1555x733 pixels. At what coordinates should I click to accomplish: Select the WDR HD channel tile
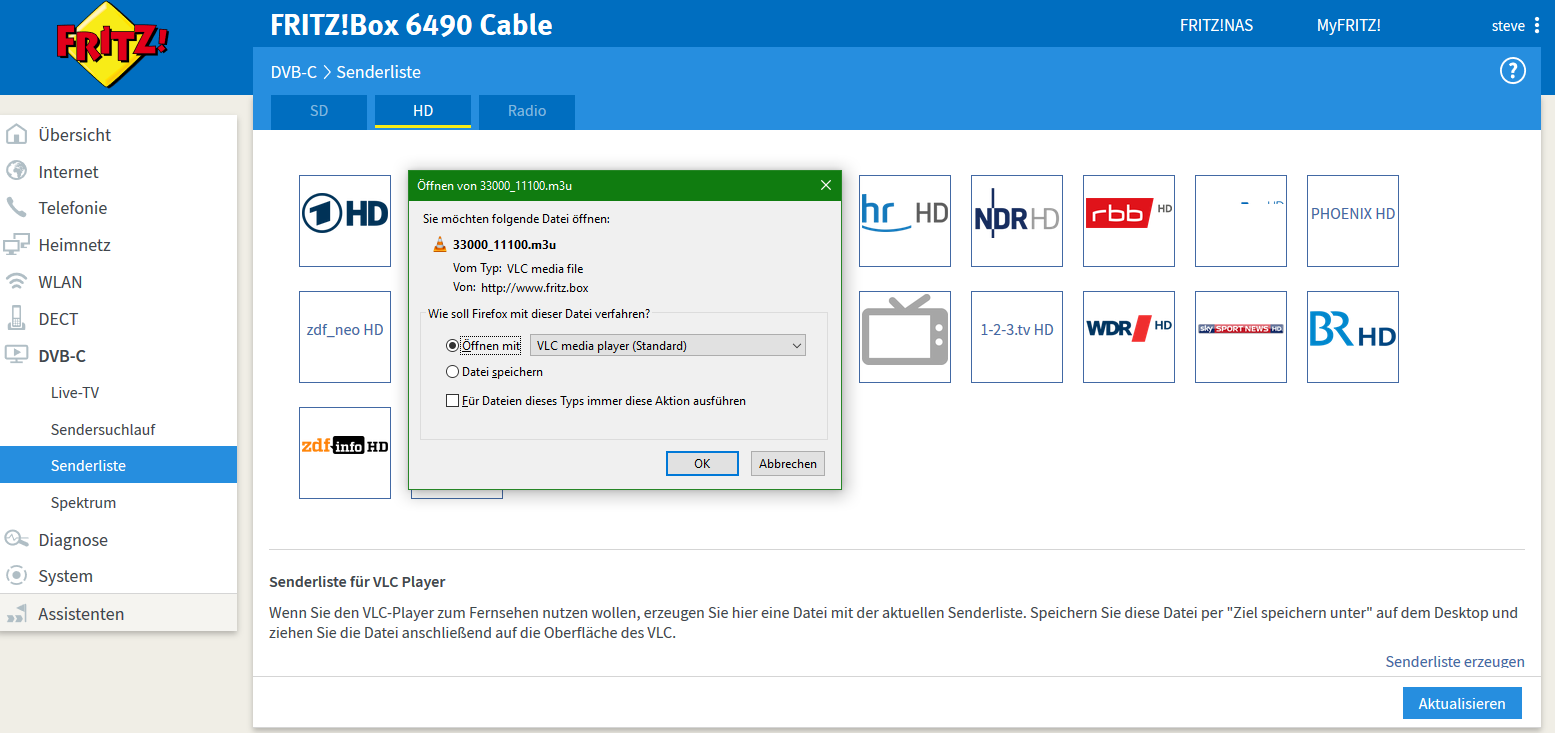coord(1129,337)
